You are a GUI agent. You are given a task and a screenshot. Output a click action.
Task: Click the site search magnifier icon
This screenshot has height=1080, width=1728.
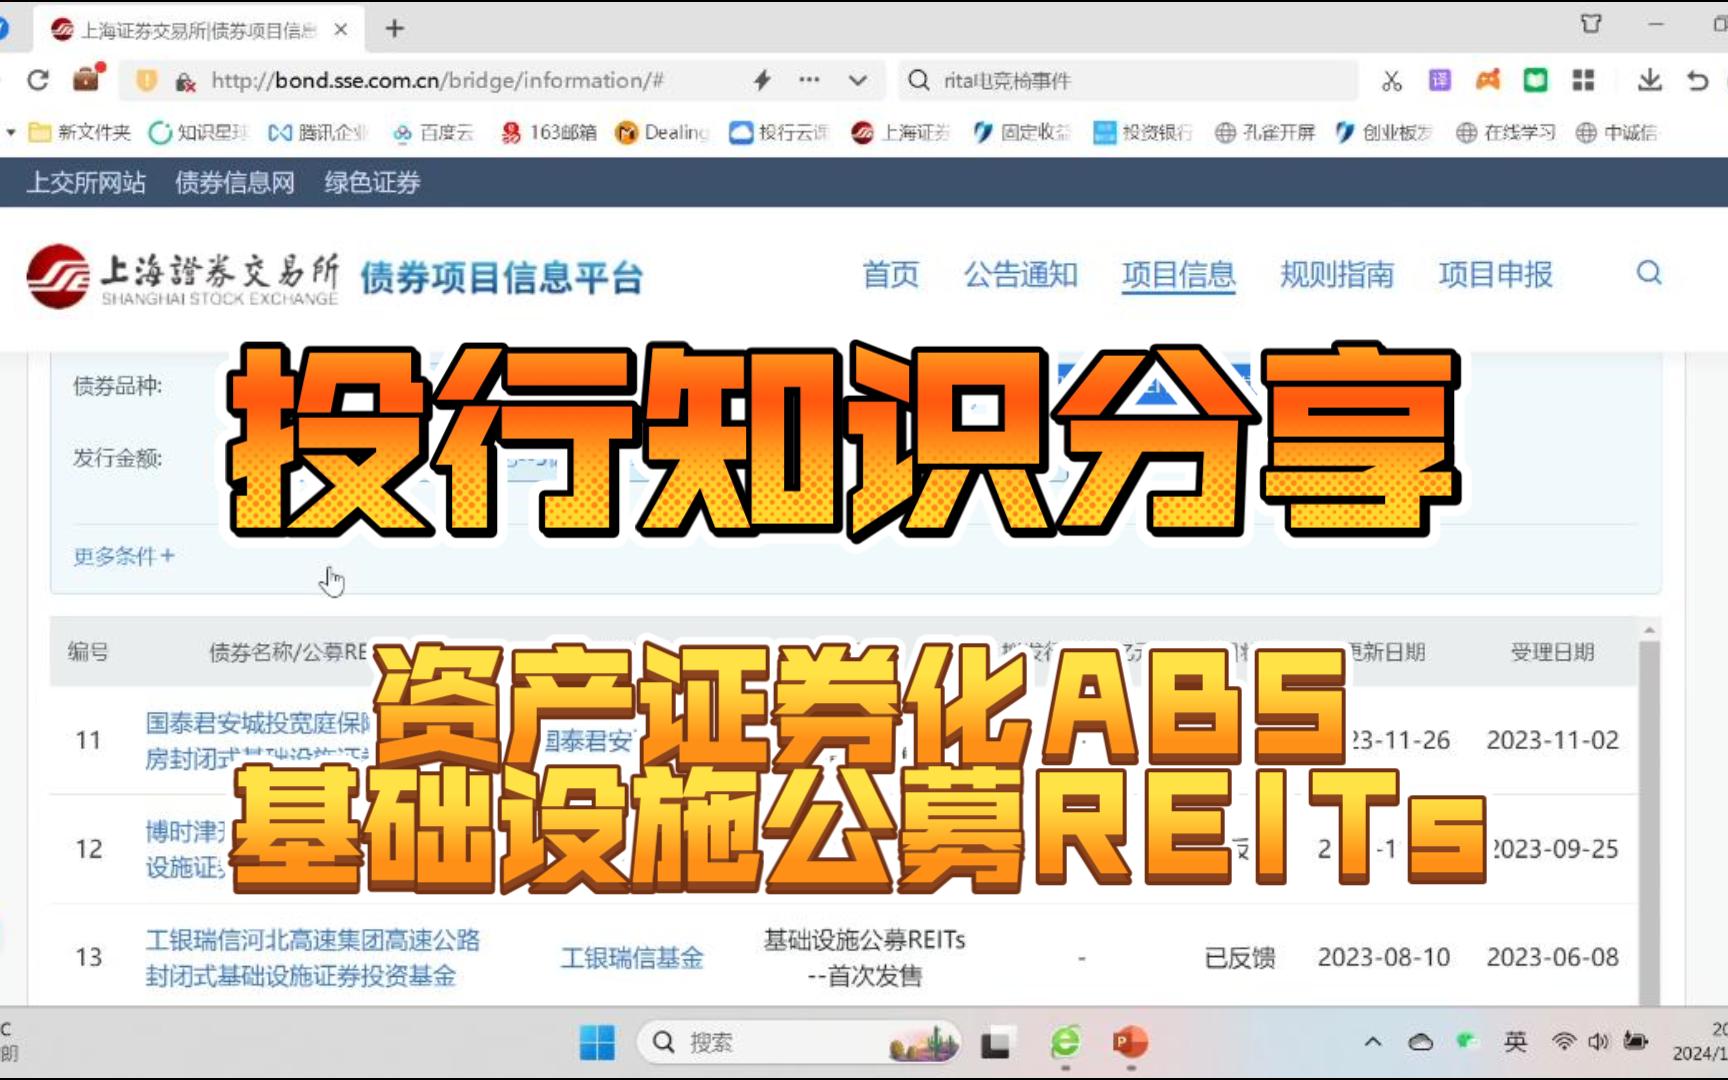(1649, 272)
